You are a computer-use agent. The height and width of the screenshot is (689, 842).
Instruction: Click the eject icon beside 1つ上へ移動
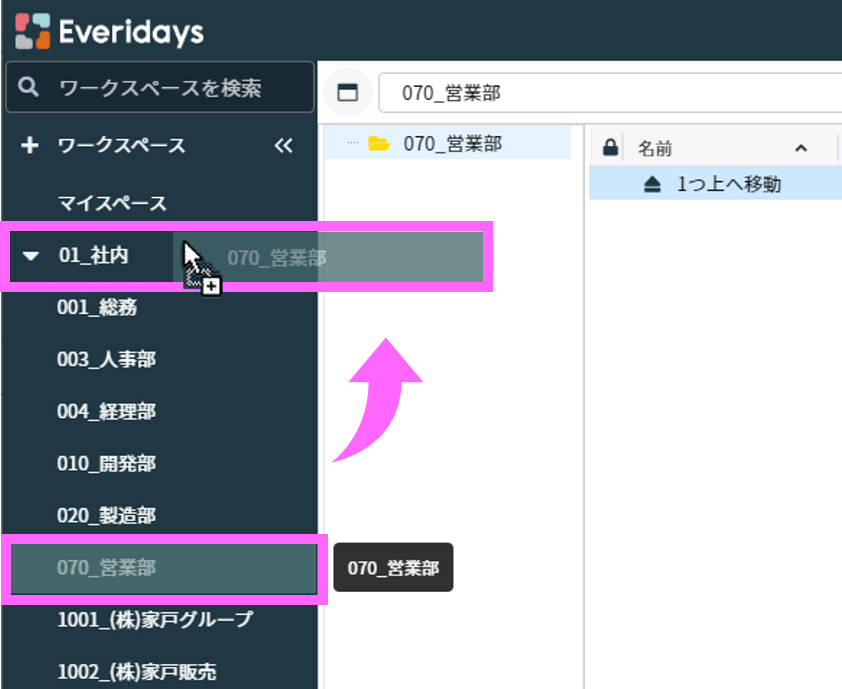652,184
